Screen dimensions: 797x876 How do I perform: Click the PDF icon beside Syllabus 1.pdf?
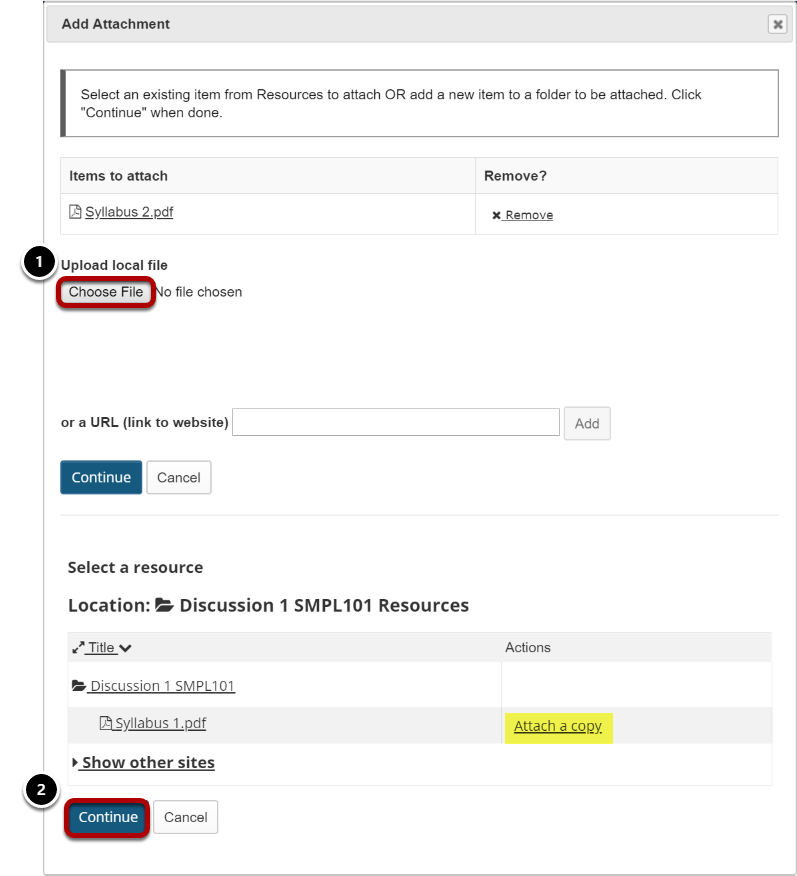click(x=106, y=723)
